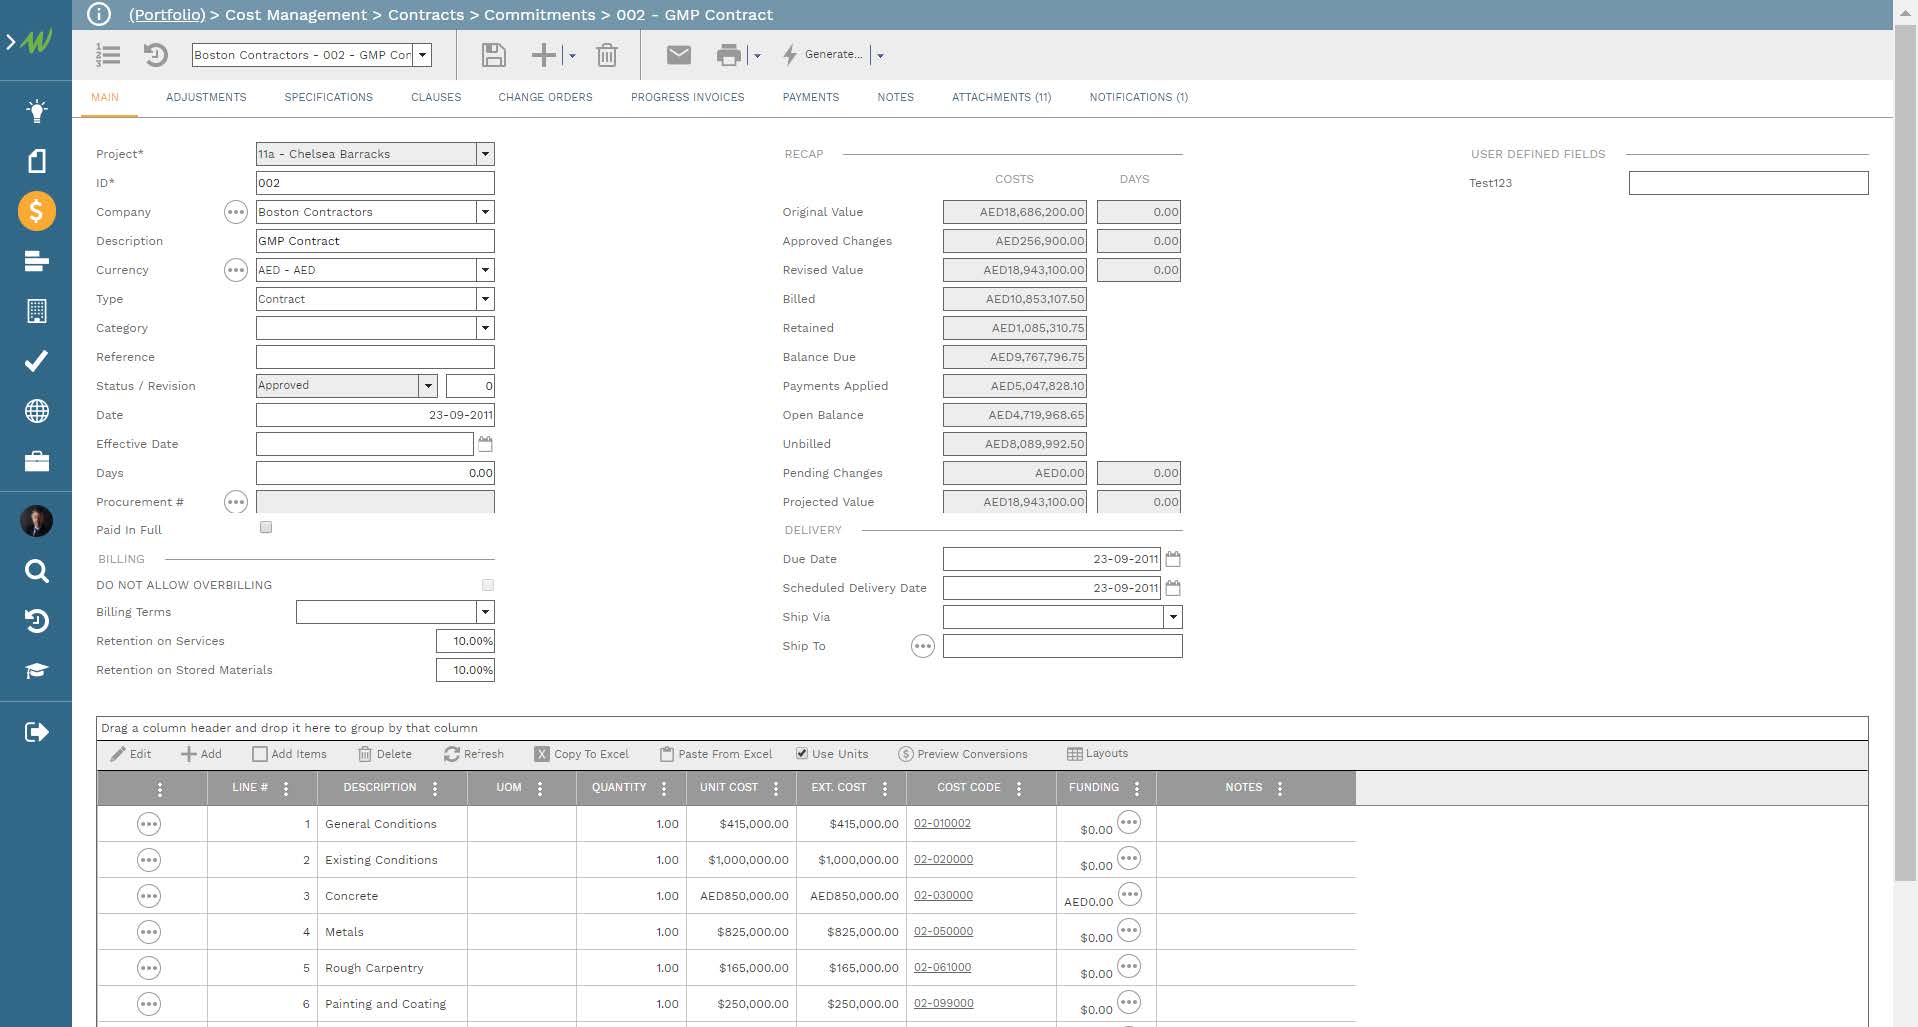This screenshot has width=1918, height=1027.
Task: Open the Effective Date calendar picker
Action: 484,443
